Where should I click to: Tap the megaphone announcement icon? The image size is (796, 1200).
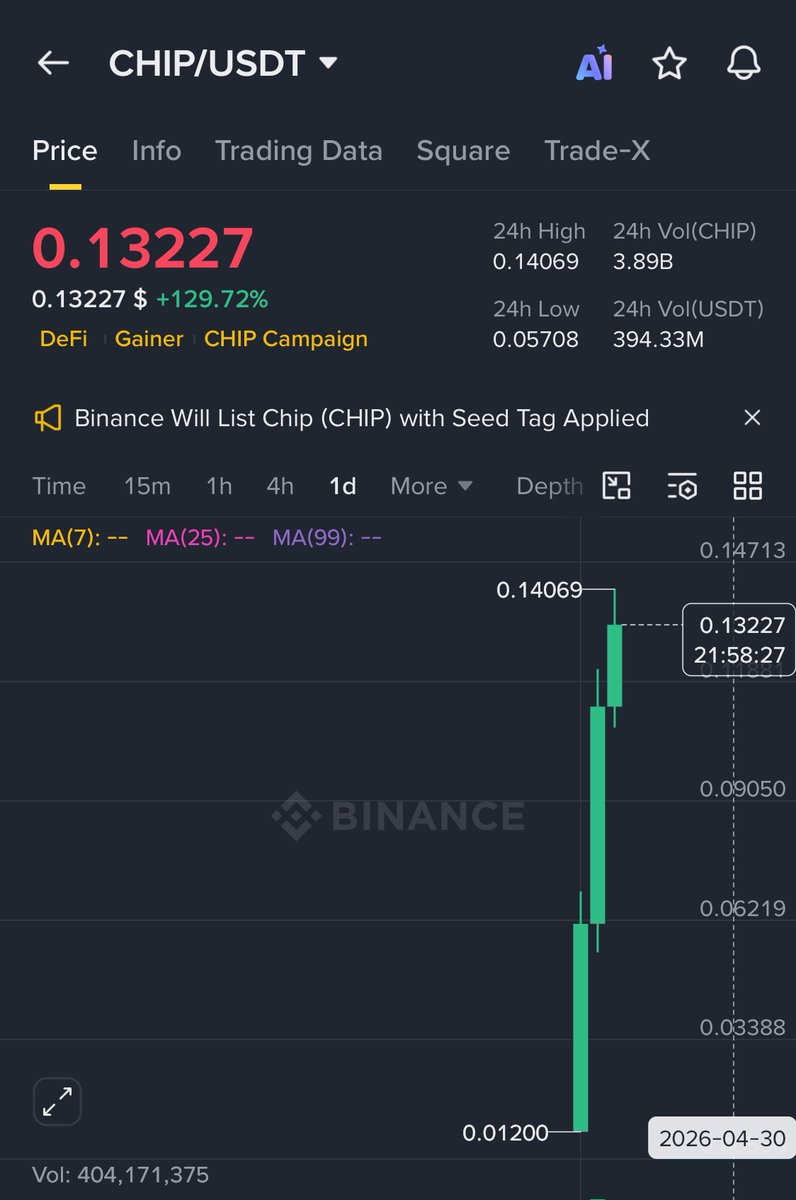click(48, 418)
